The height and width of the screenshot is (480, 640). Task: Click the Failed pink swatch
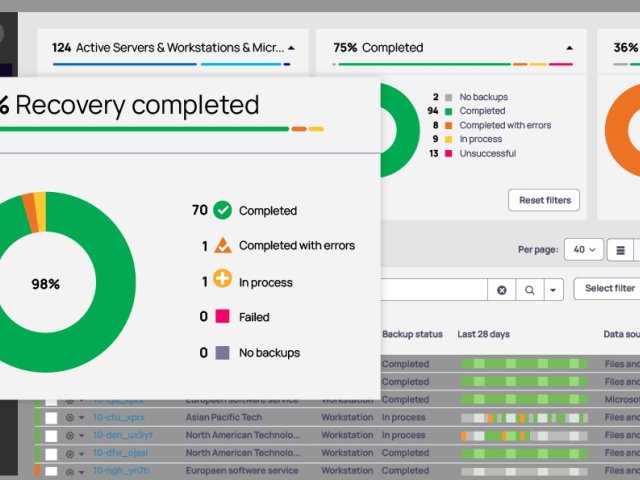click(x=222, y=316)
